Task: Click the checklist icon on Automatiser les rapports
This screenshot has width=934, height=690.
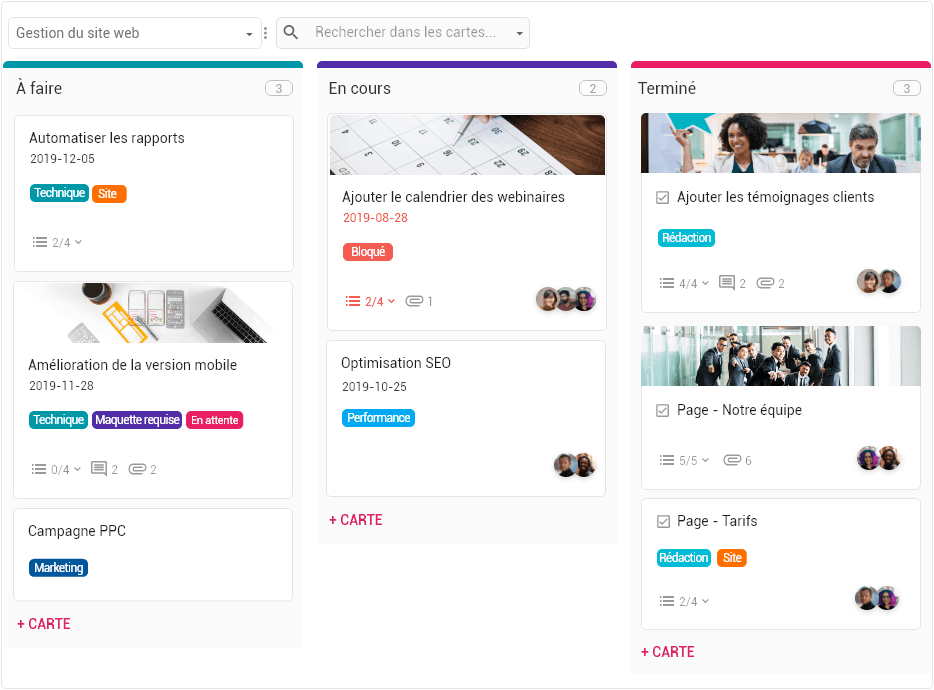Action: tap(37, 241)
